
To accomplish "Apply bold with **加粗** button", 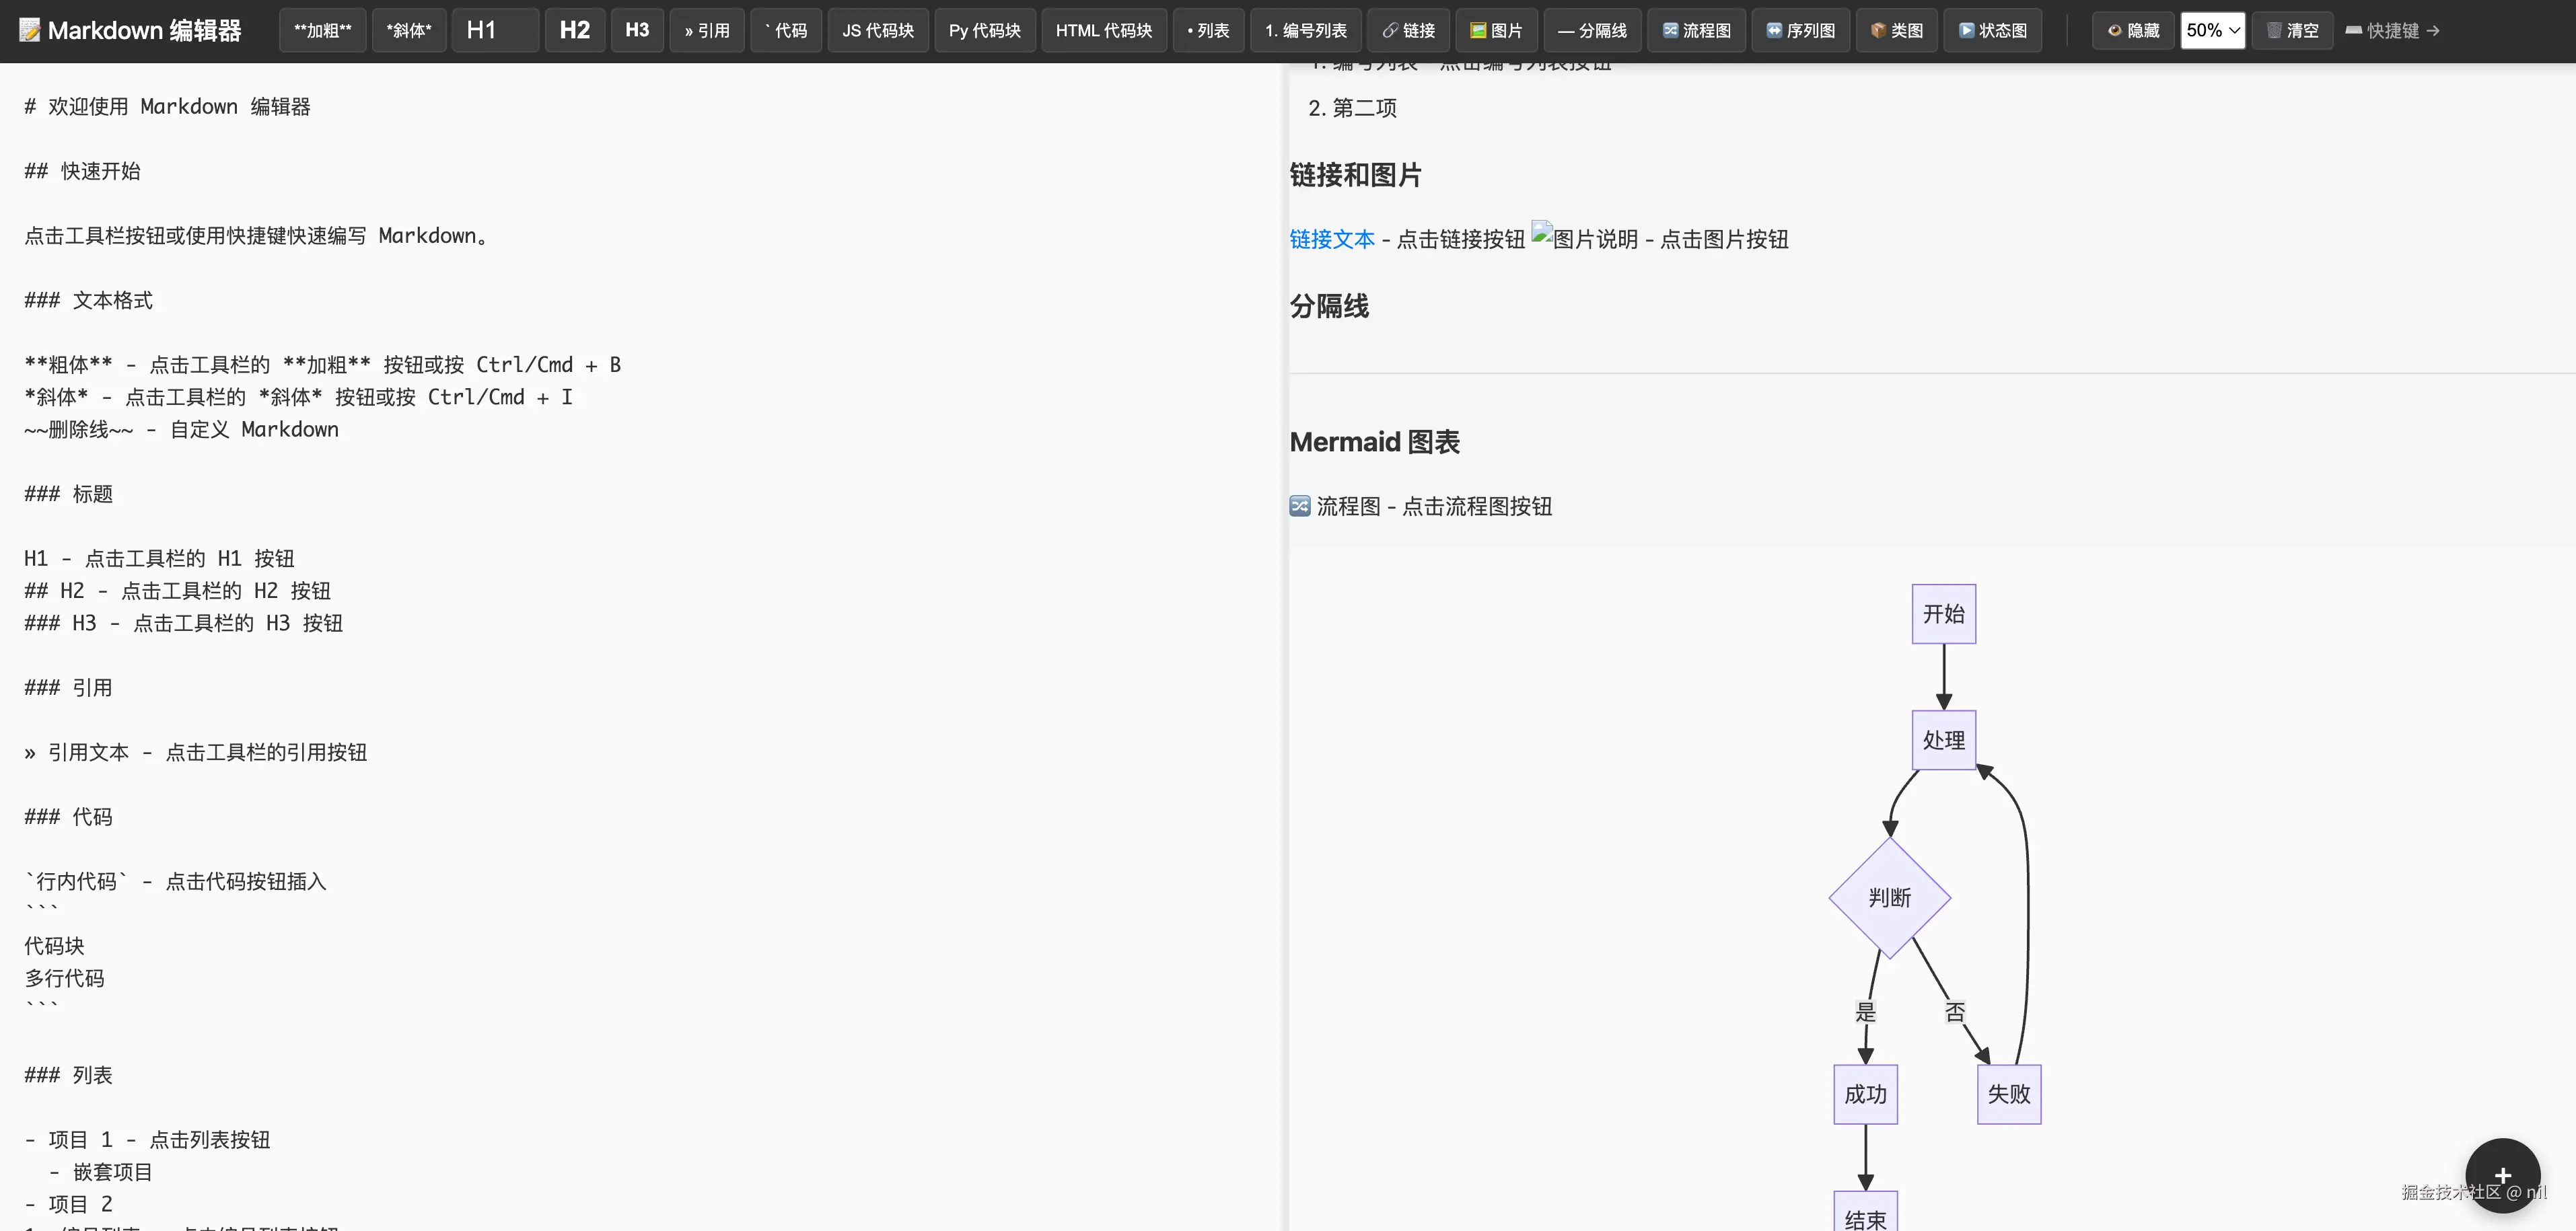I will [322, 30].
